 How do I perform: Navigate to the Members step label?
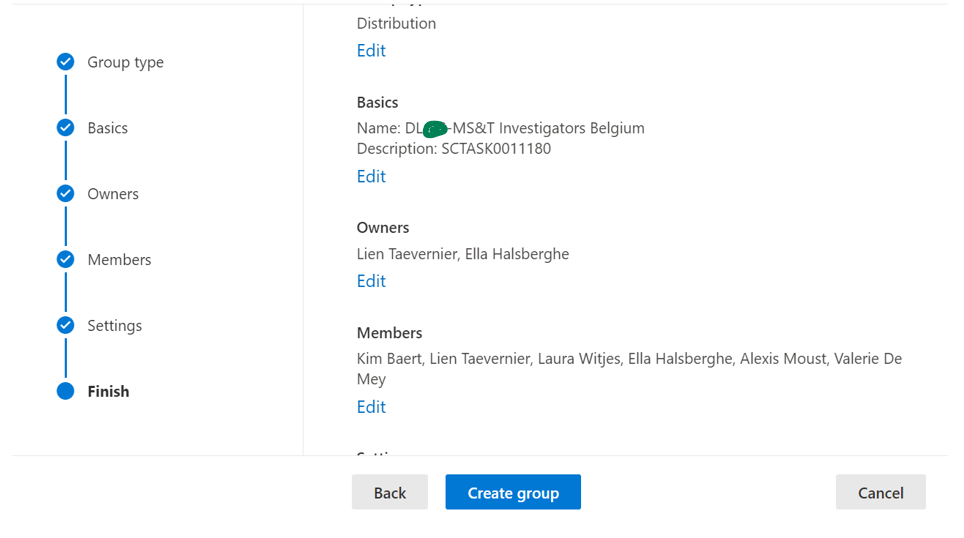click(x=119, y=260)
